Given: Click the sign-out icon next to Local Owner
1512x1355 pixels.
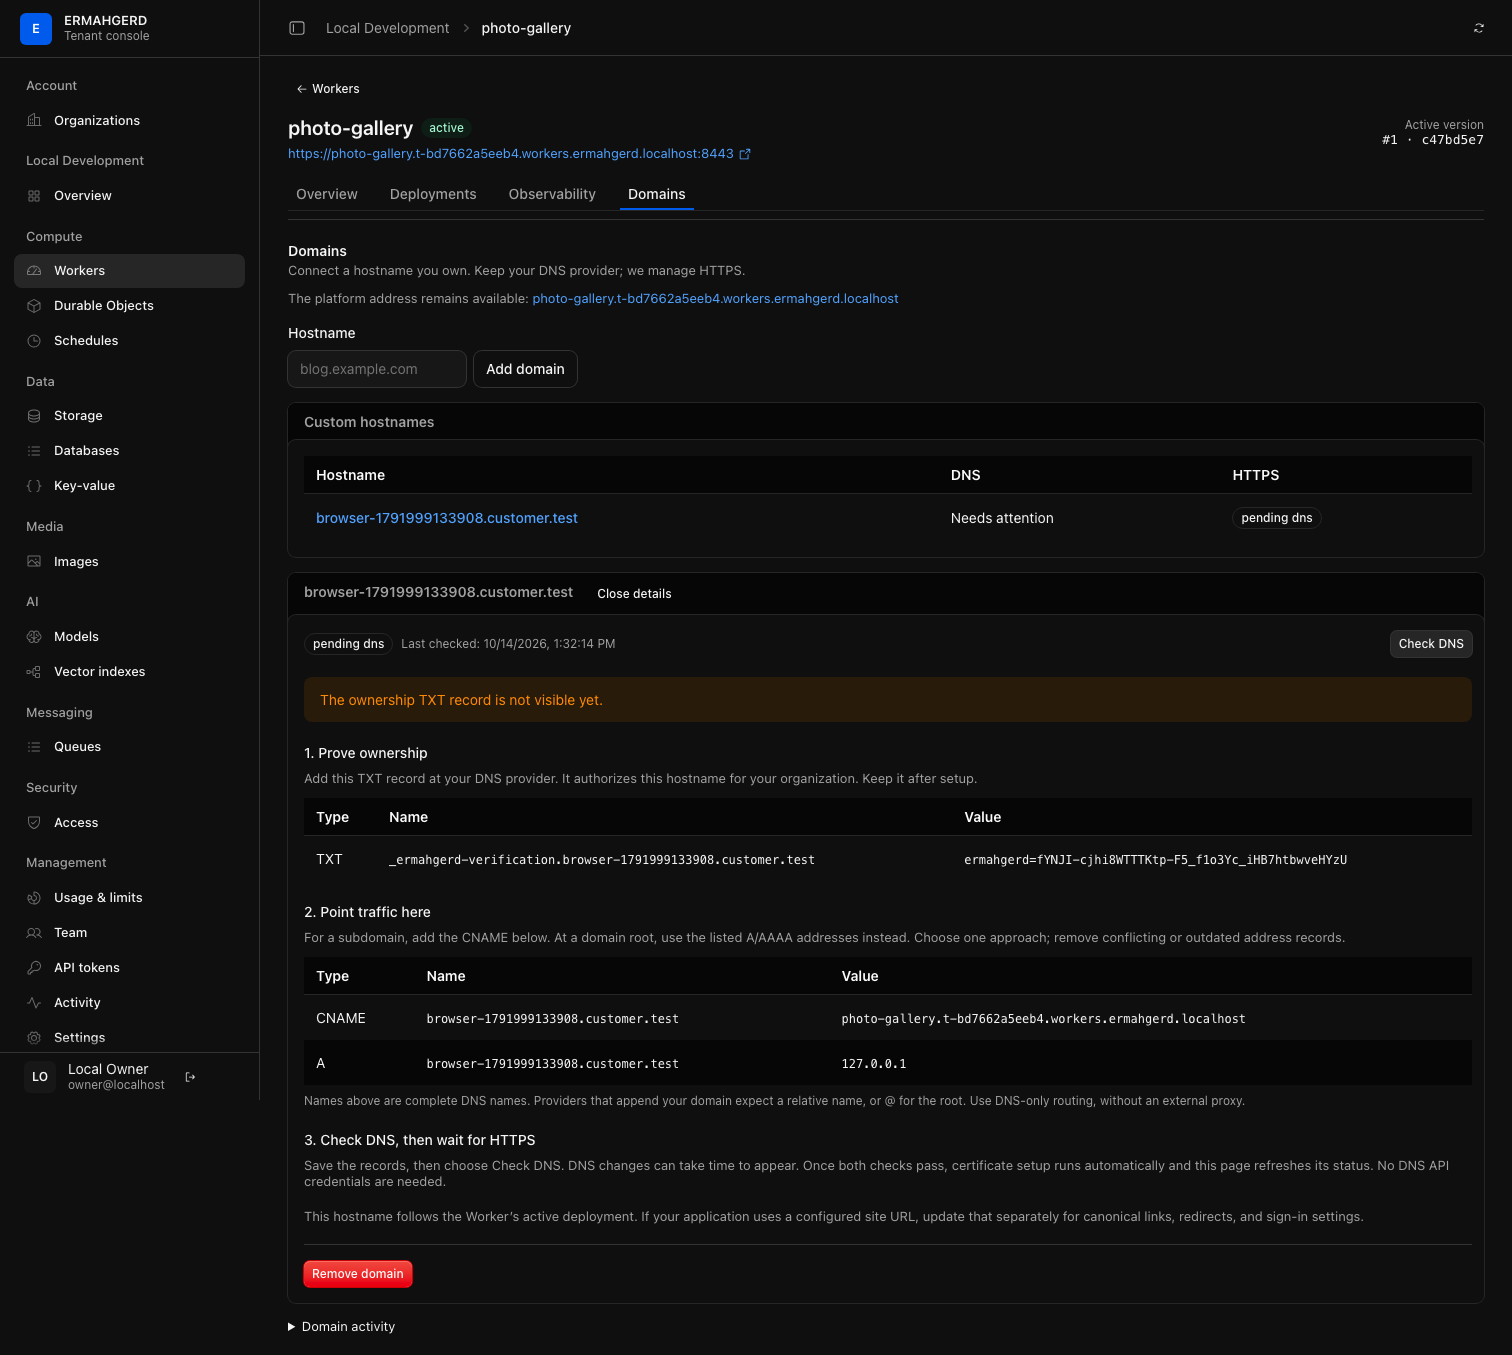Looking at the screenshot, I should 190,1077.
